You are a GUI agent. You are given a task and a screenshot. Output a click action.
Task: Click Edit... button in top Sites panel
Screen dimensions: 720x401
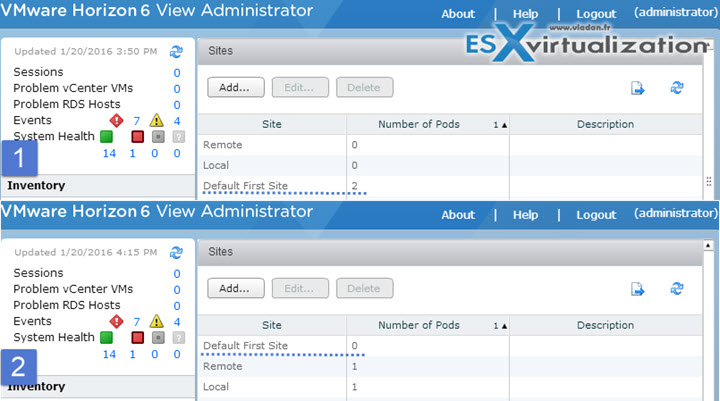click(x=300, y=87)
